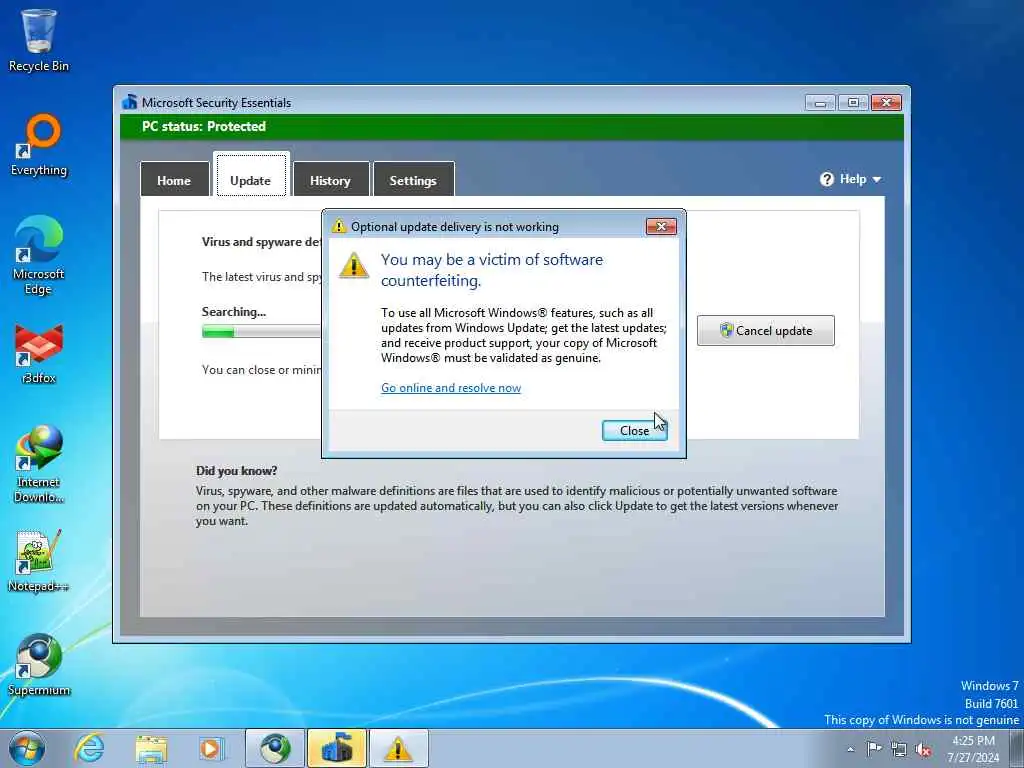Switch to Supermium taskbar button

pos(275,748)
